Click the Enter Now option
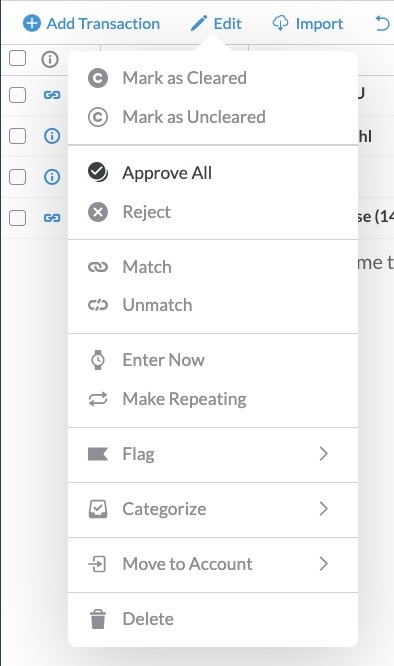 coord(213,360)
